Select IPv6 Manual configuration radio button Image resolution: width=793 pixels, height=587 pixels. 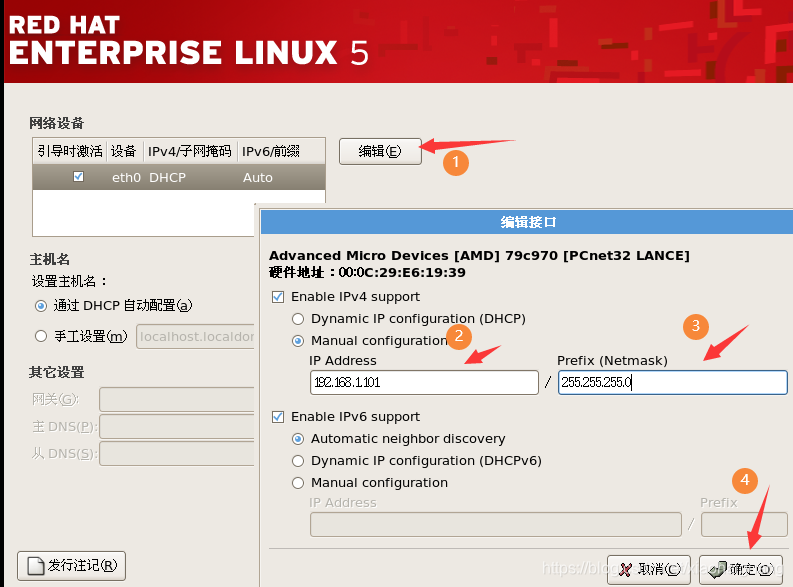(298, 483)
